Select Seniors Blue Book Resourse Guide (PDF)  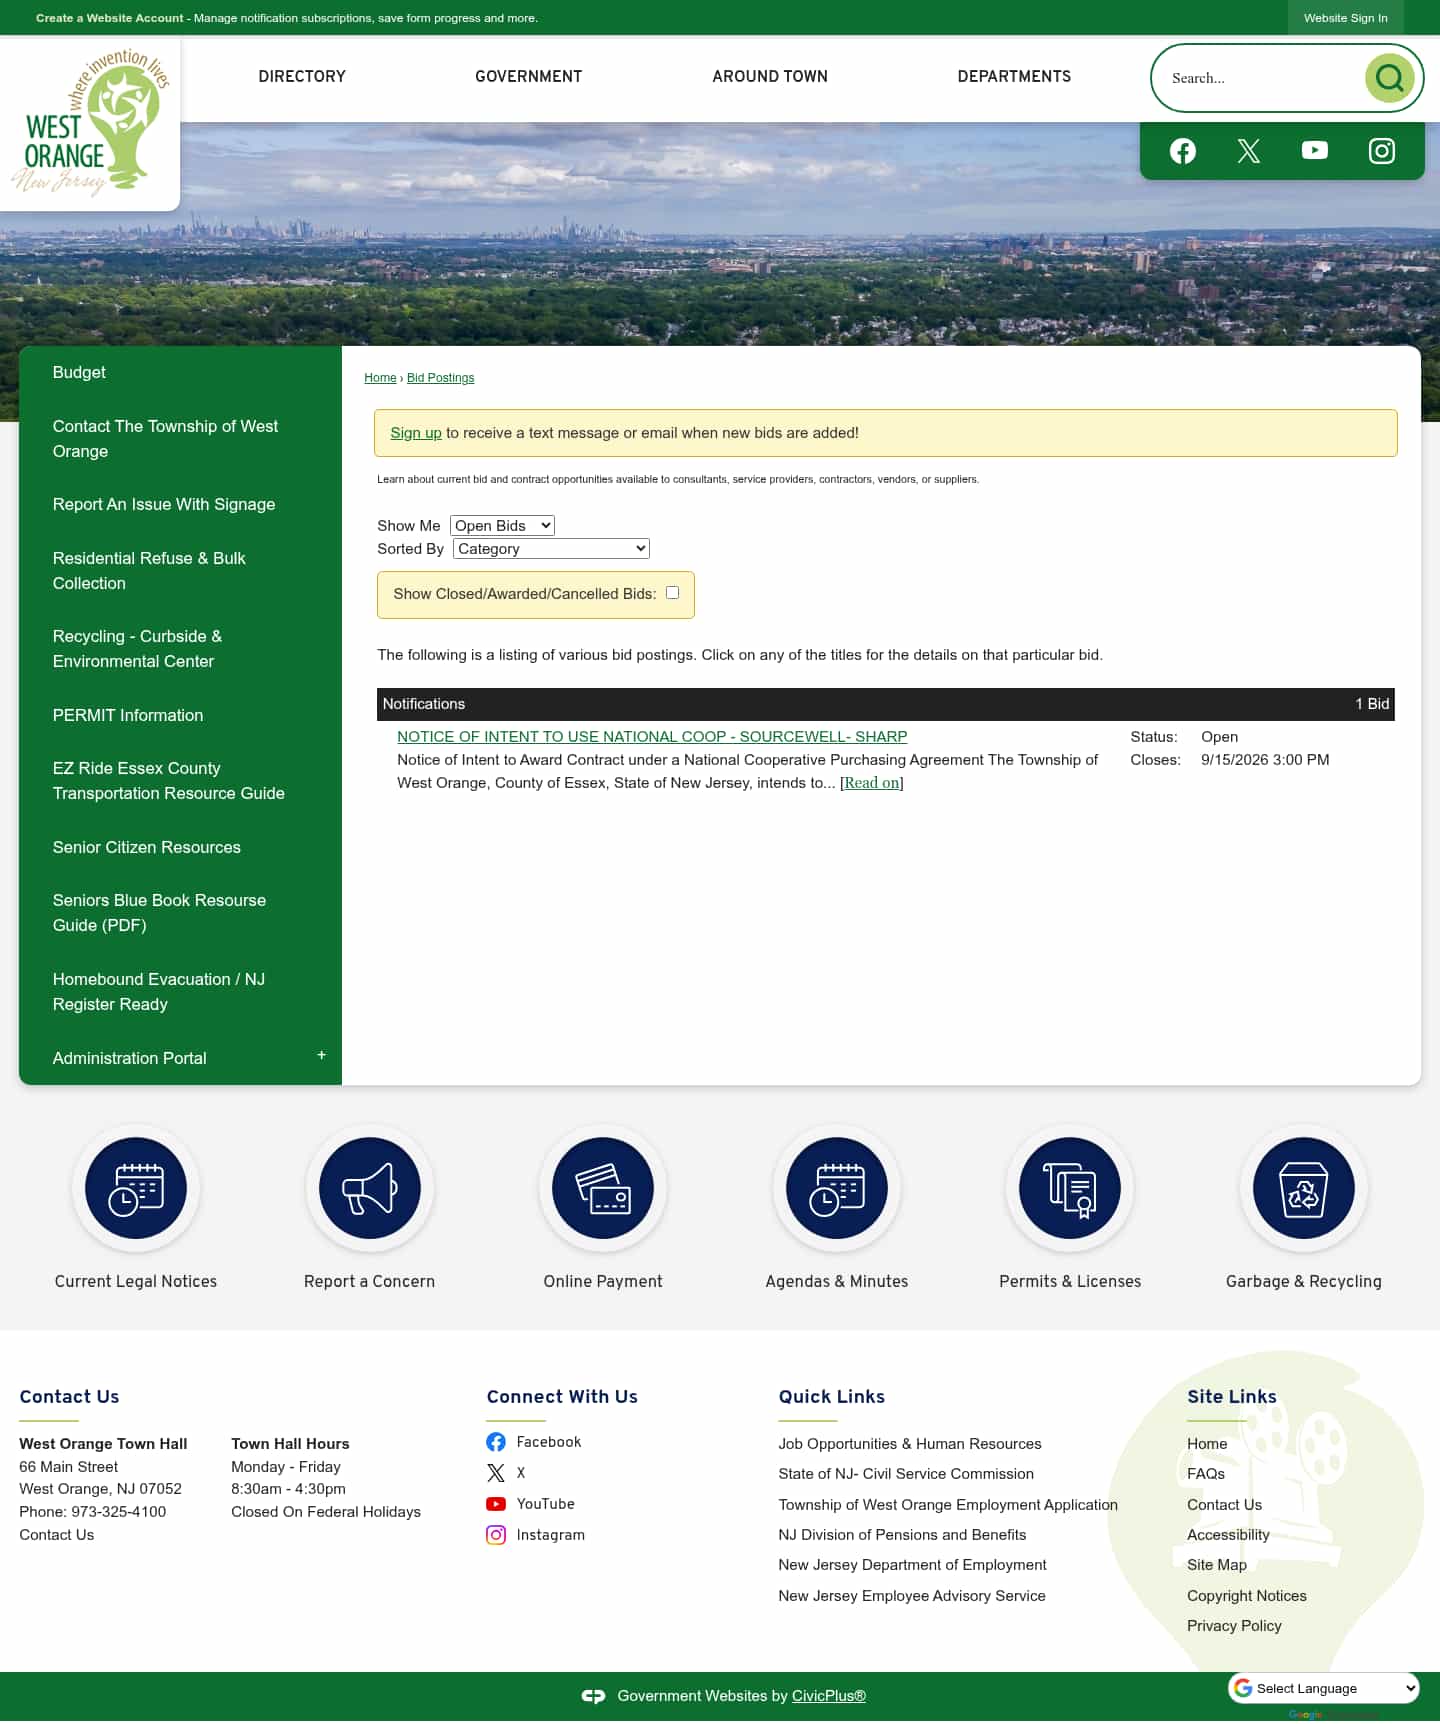tap(159, 913)
